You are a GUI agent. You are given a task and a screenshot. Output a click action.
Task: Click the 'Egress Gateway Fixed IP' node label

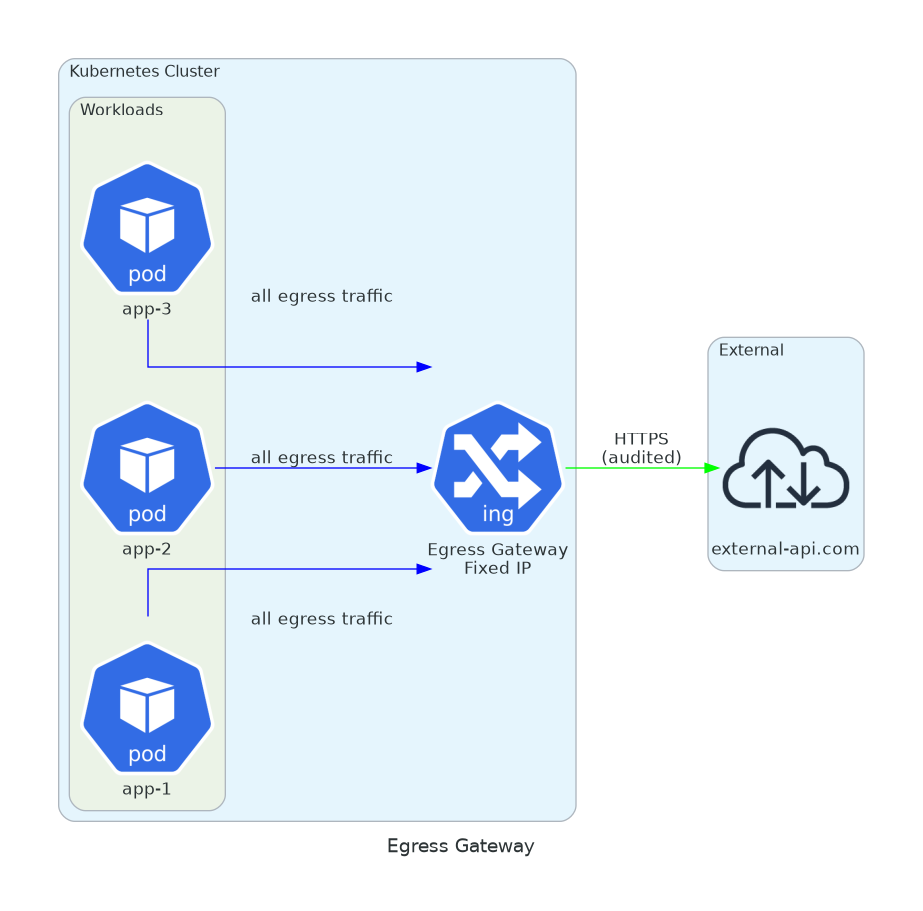497,558
